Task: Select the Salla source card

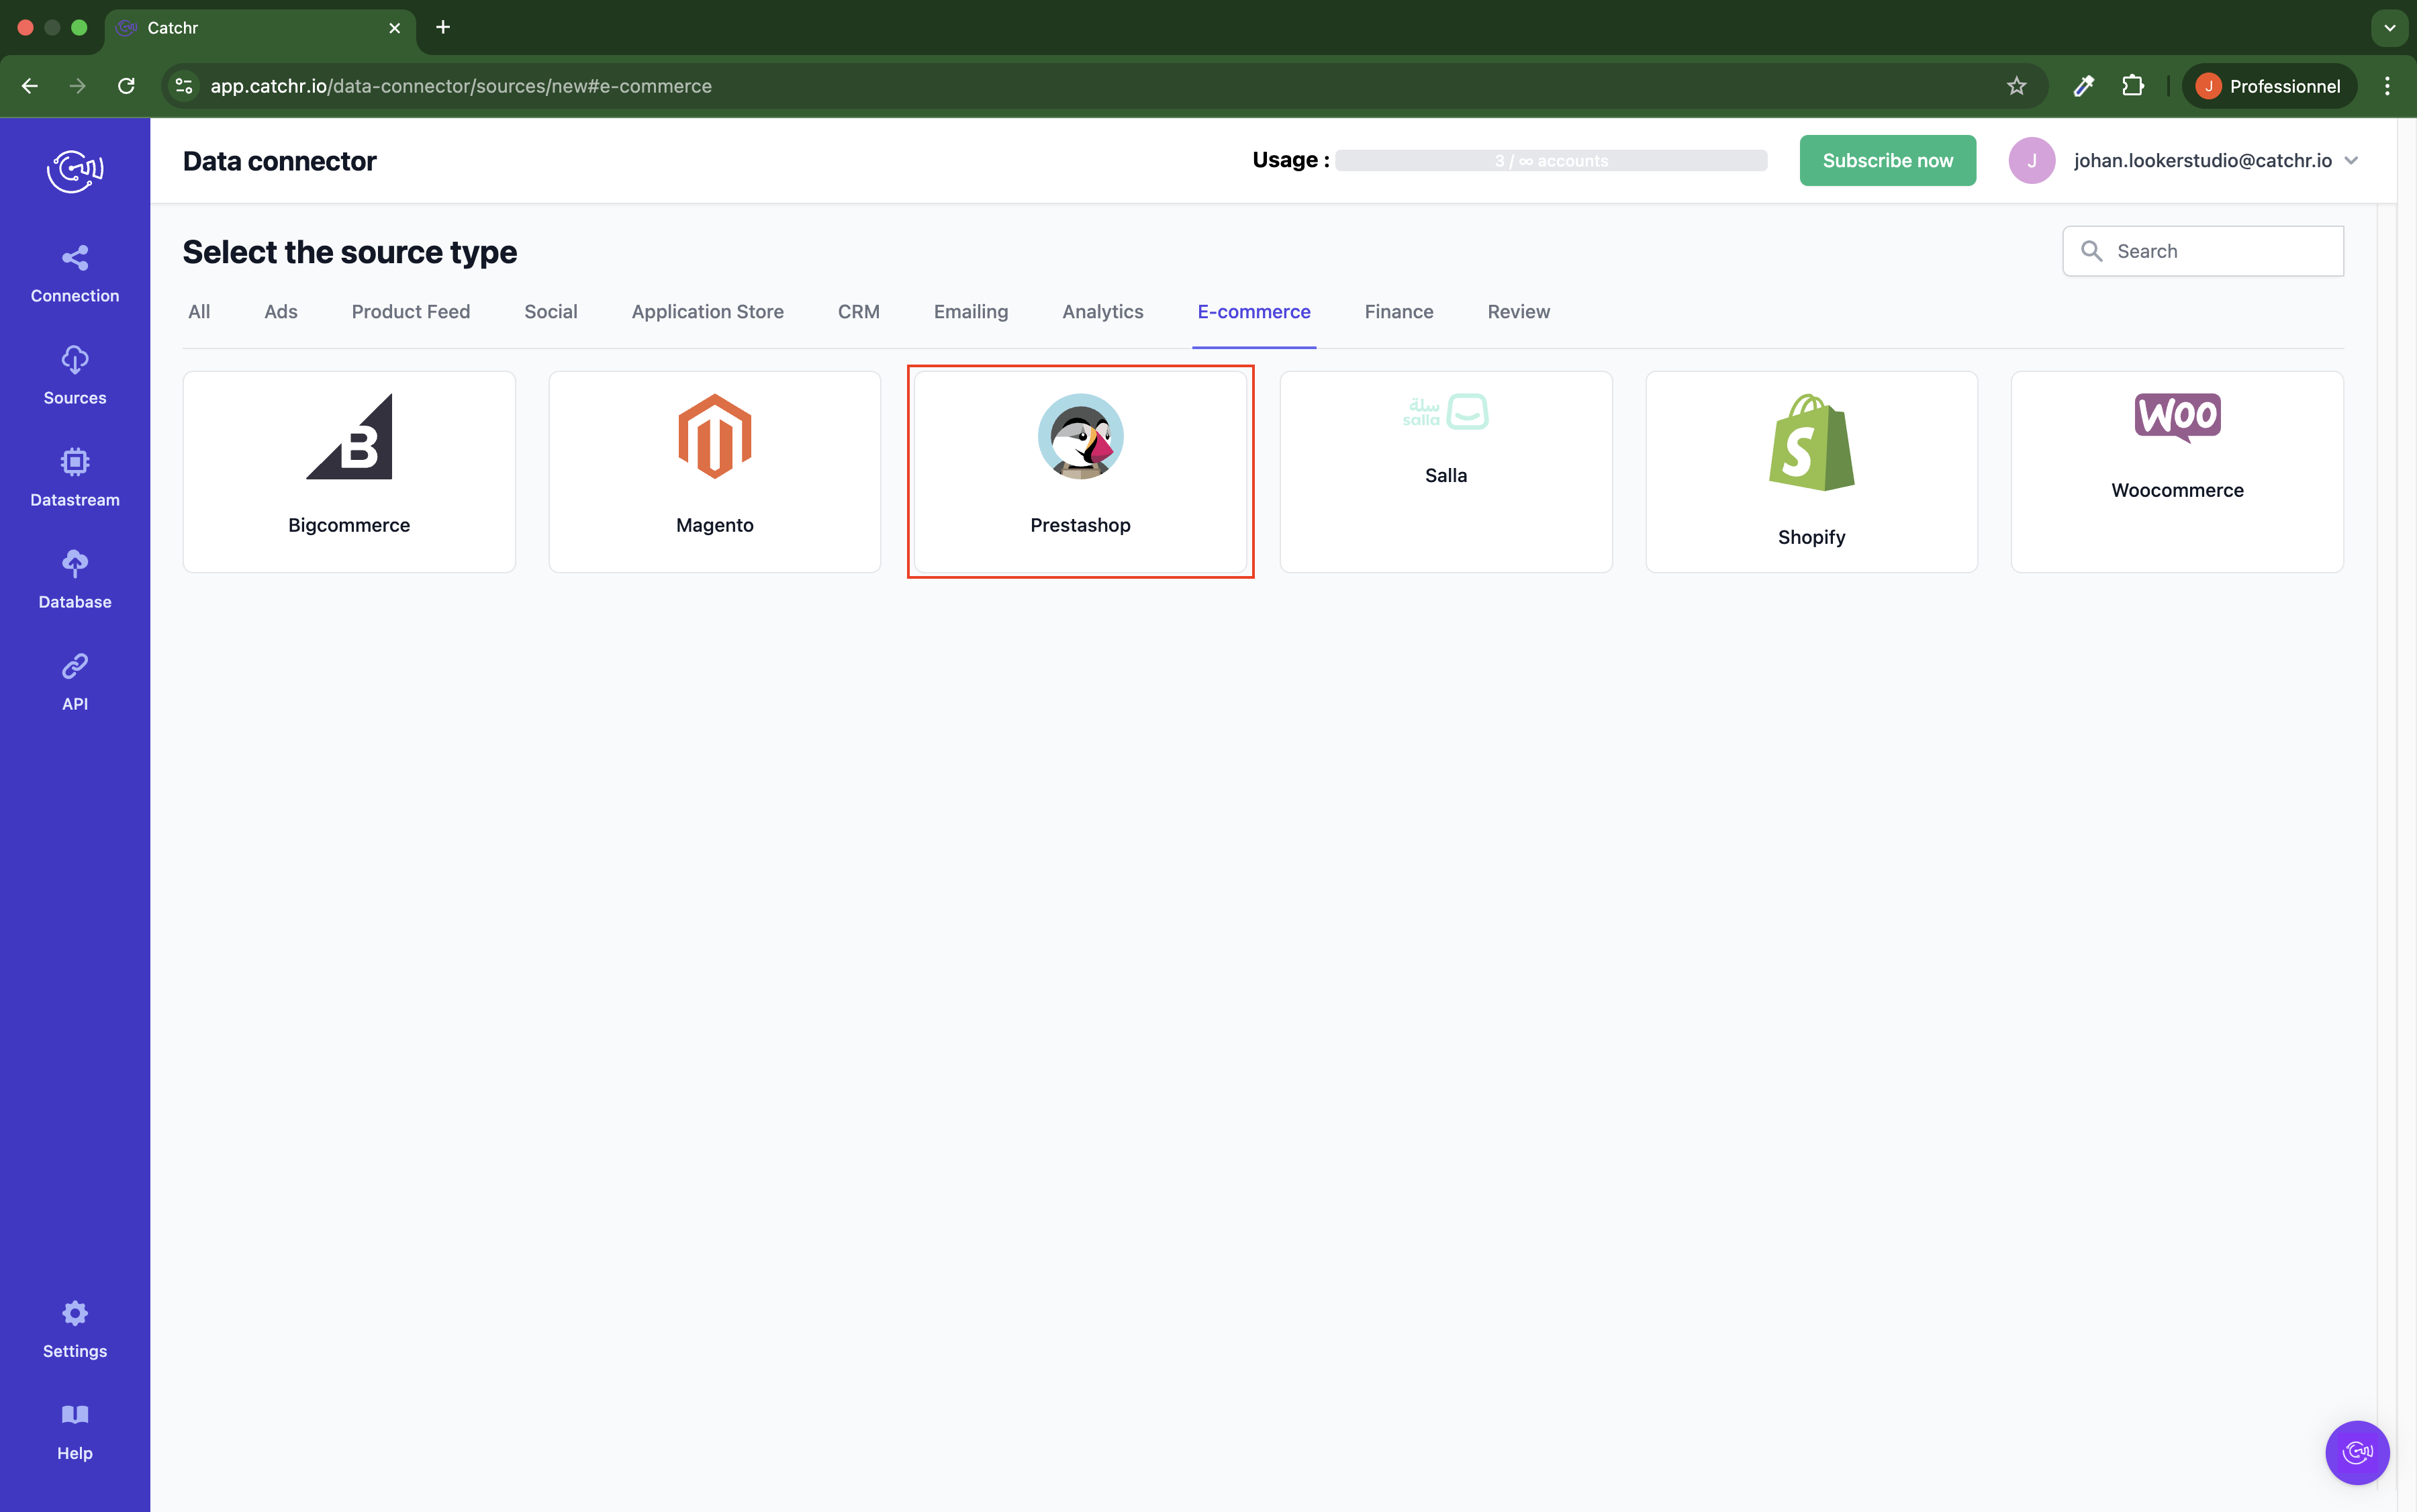Action: click(x=1446, y=472)
